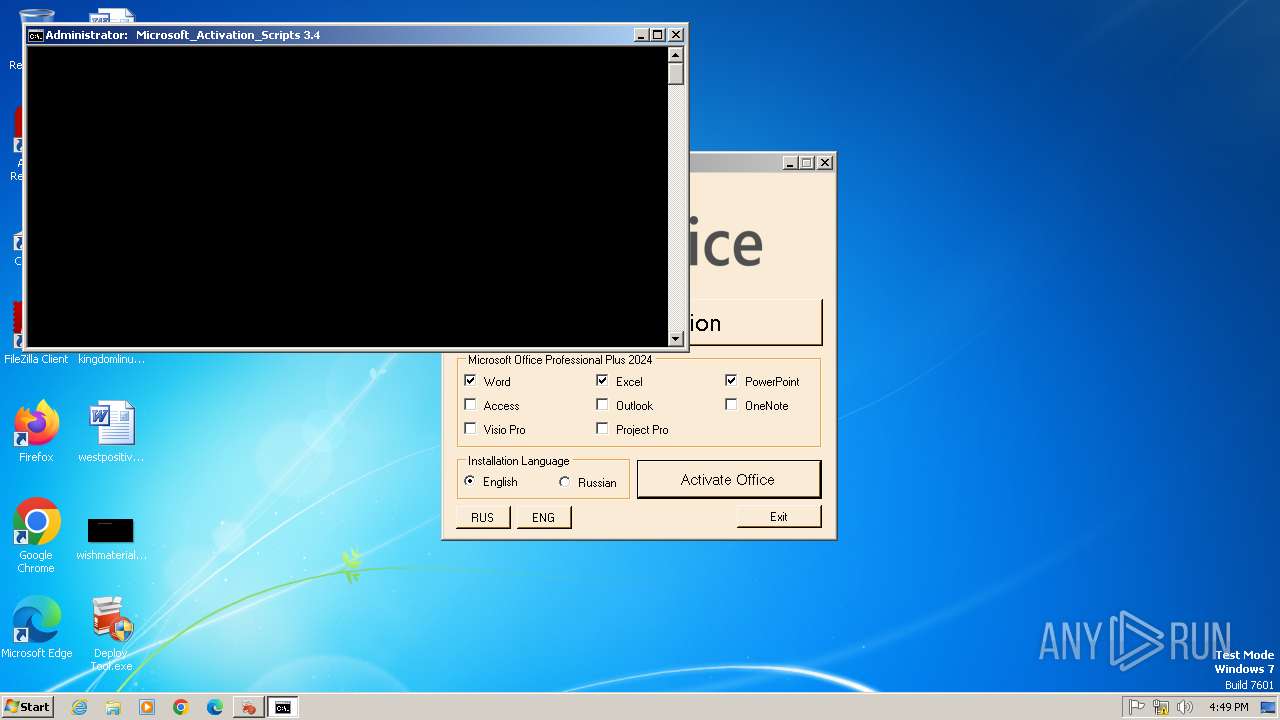Uncheck the Word checkbox

tap(470, 381)
